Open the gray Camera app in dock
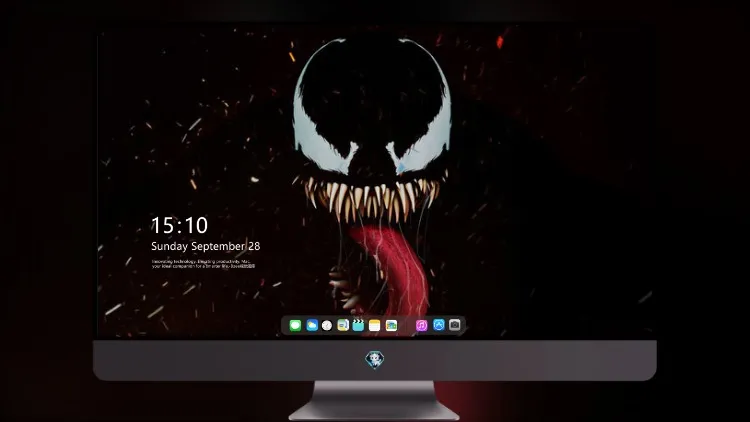Viewport: 750px width, 422px height. tap(455, 325)
